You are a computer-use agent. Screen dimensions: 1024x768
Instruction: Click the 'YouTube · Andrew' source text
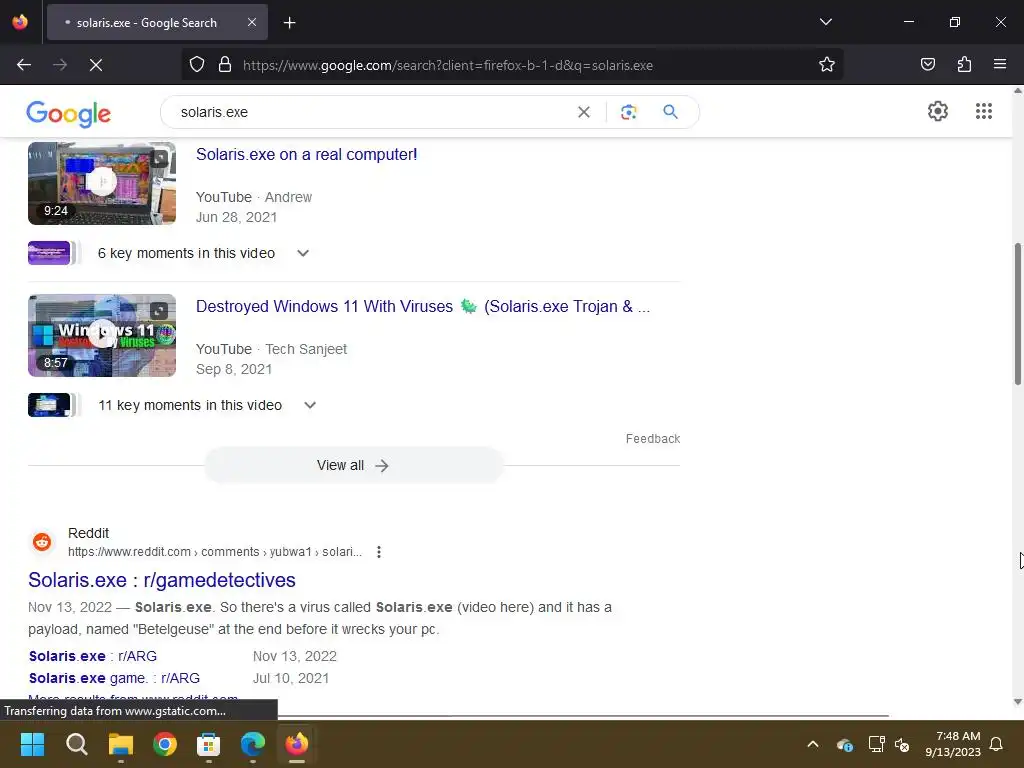(x=254, y=197)
